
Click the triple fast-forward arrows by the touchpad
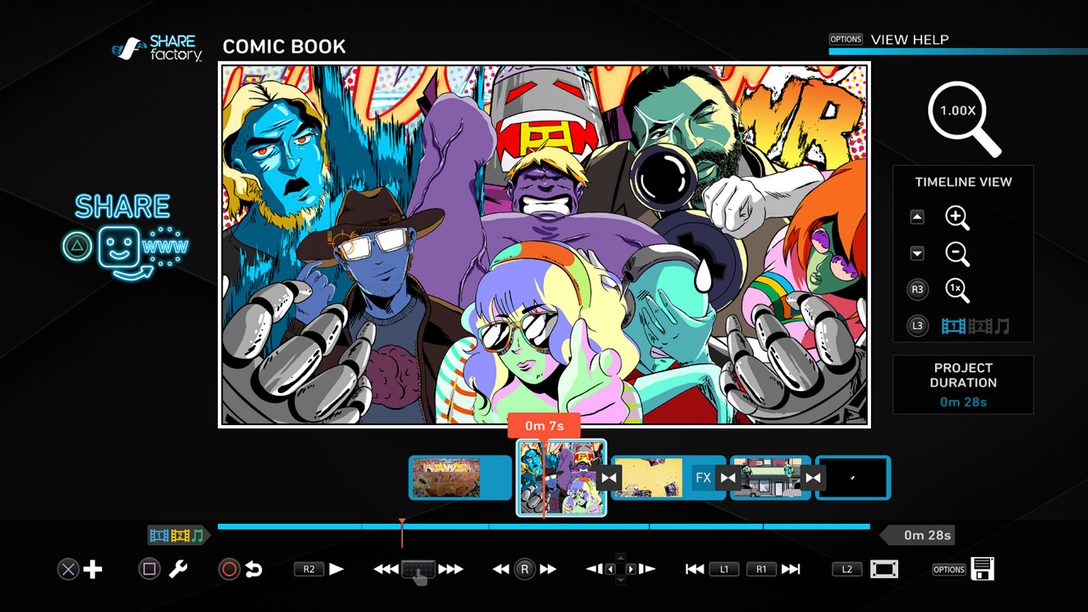point(450,570)
